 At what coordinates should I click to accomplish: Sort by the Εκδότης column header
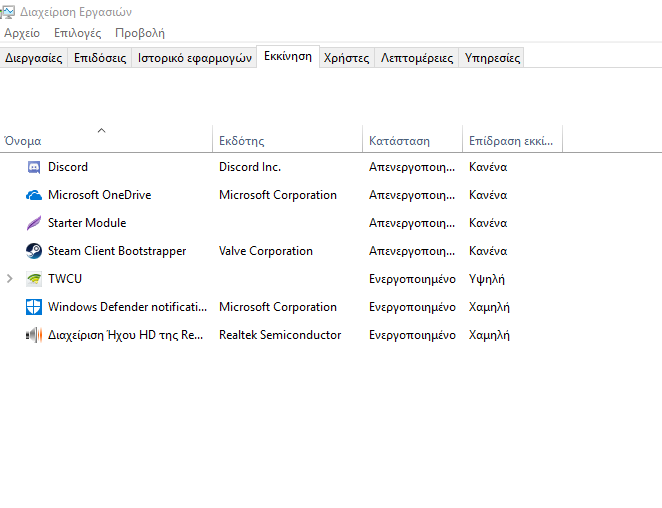click(x=288, y=139)
